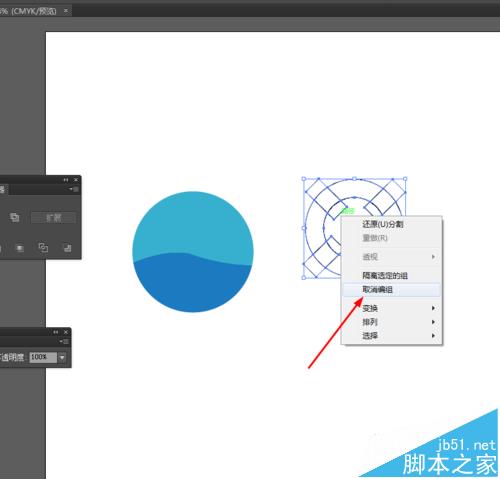Choose 取消编组 to ungroup selection
The height and width of the screenshot is (479, 500).
tap(391, 289)
